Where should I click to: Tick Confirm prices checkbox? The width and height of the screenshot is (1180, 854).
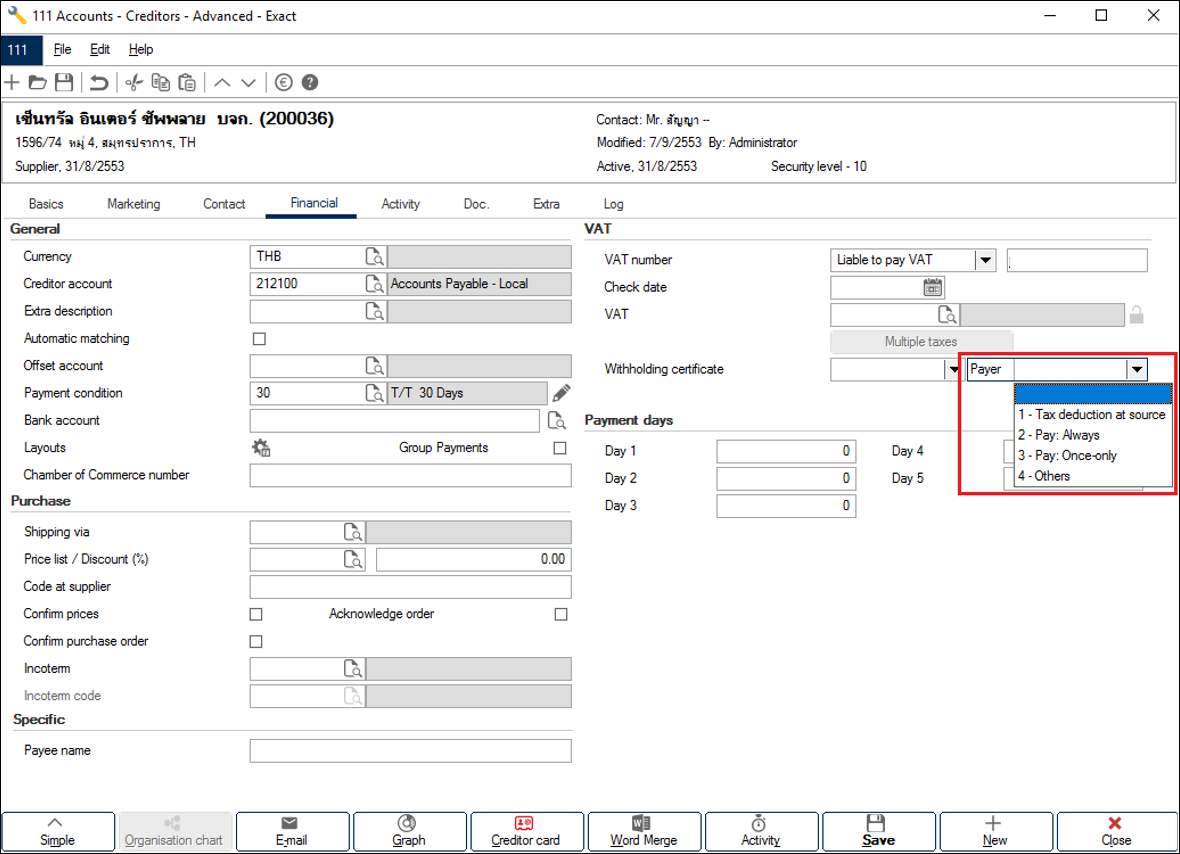pyautogui.click(x=256, y=614)
